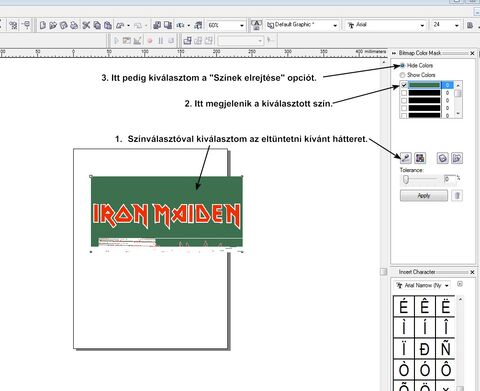Click the Open file icon

(x=53, y=25)
